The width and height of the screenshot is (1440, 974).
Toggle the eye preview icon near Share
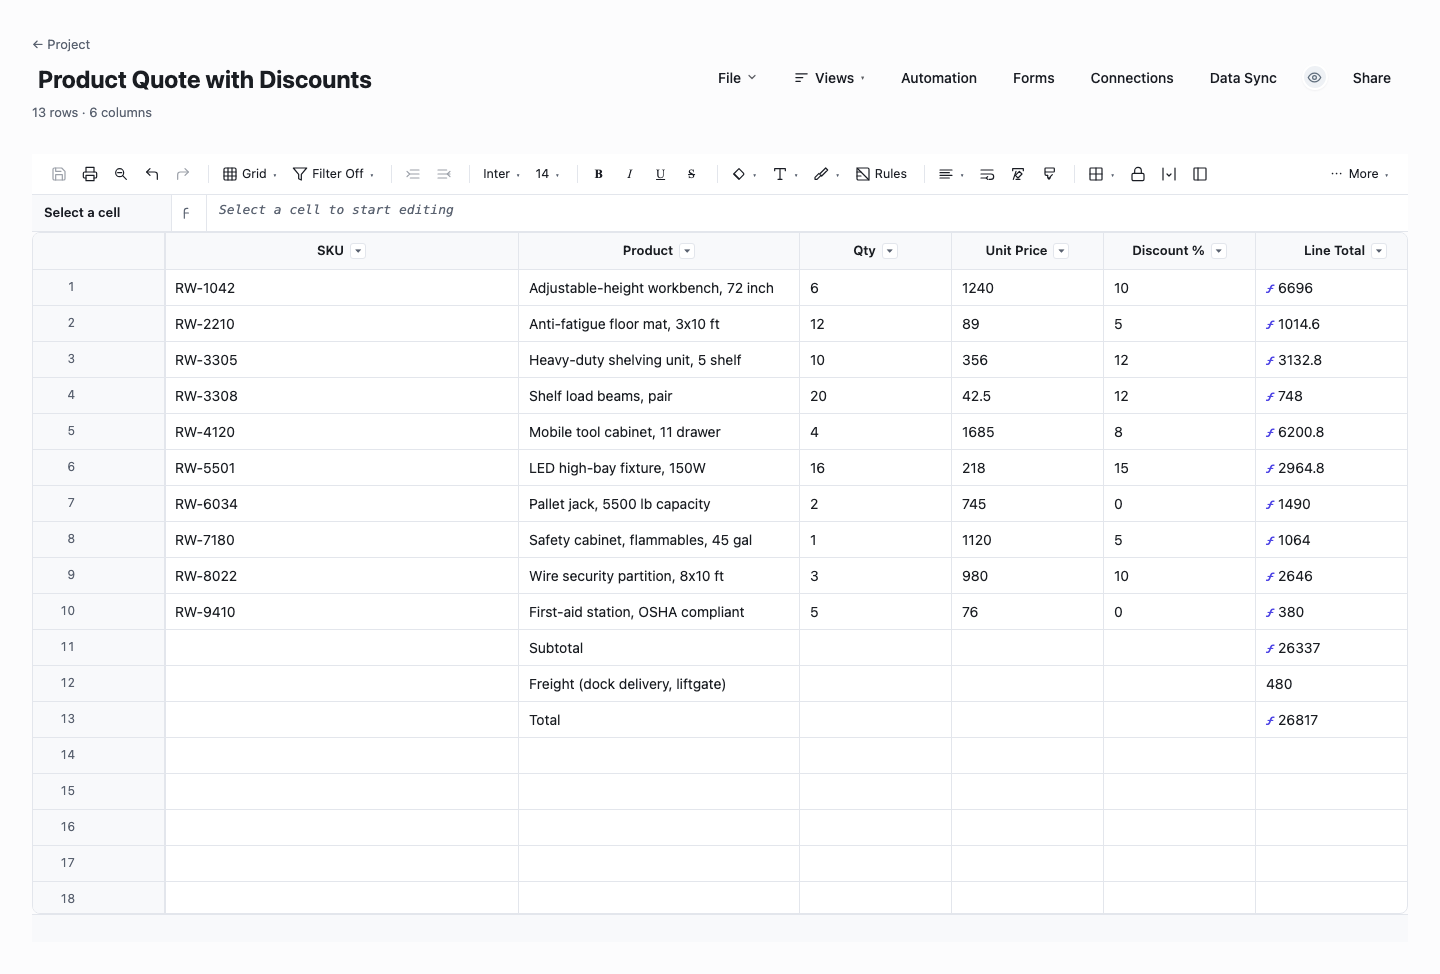(1315, 78)
